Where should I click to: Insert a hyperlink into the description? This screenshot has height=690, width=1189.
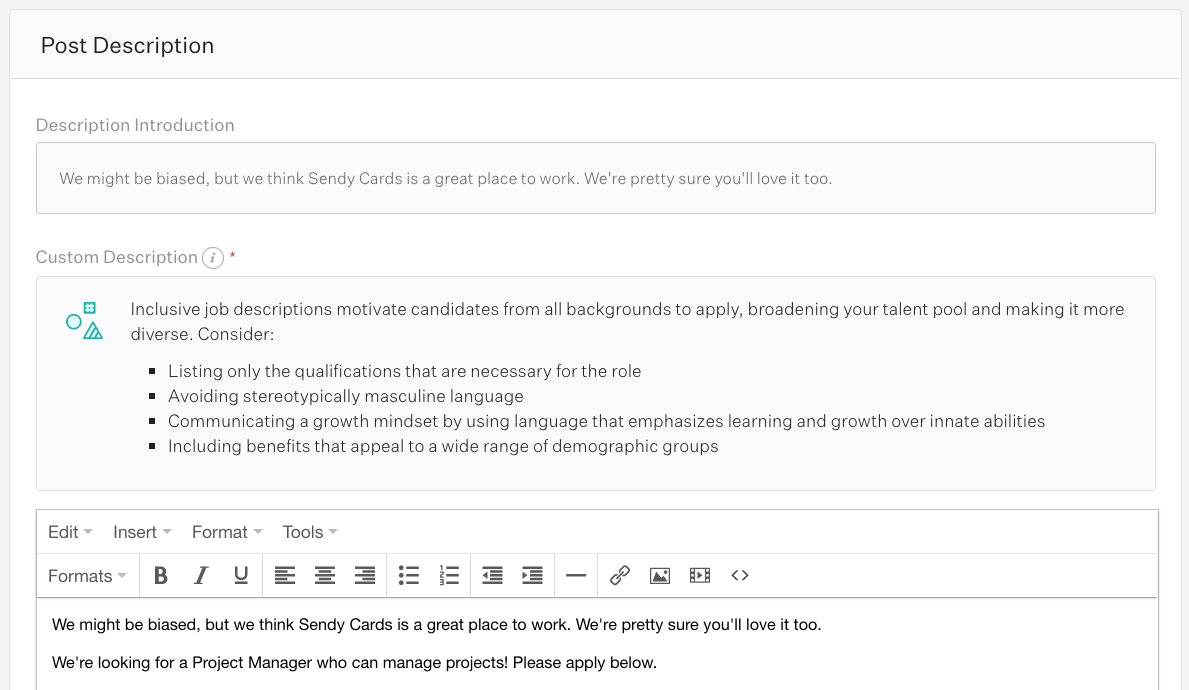tap(619, 575)
